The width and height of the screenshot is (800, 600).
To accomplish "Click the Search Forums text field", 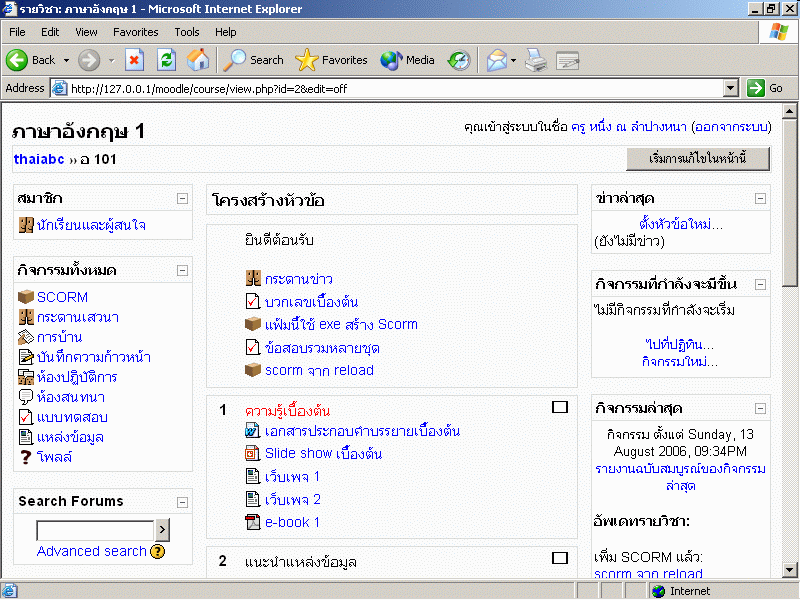I will pos(95,530).
